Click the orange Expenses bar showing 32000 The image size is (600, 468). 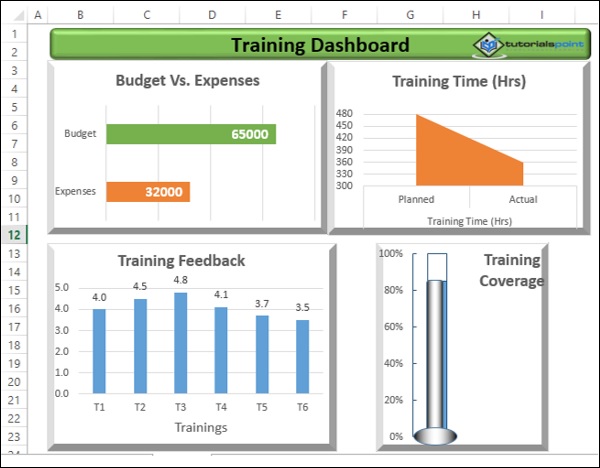147,192
